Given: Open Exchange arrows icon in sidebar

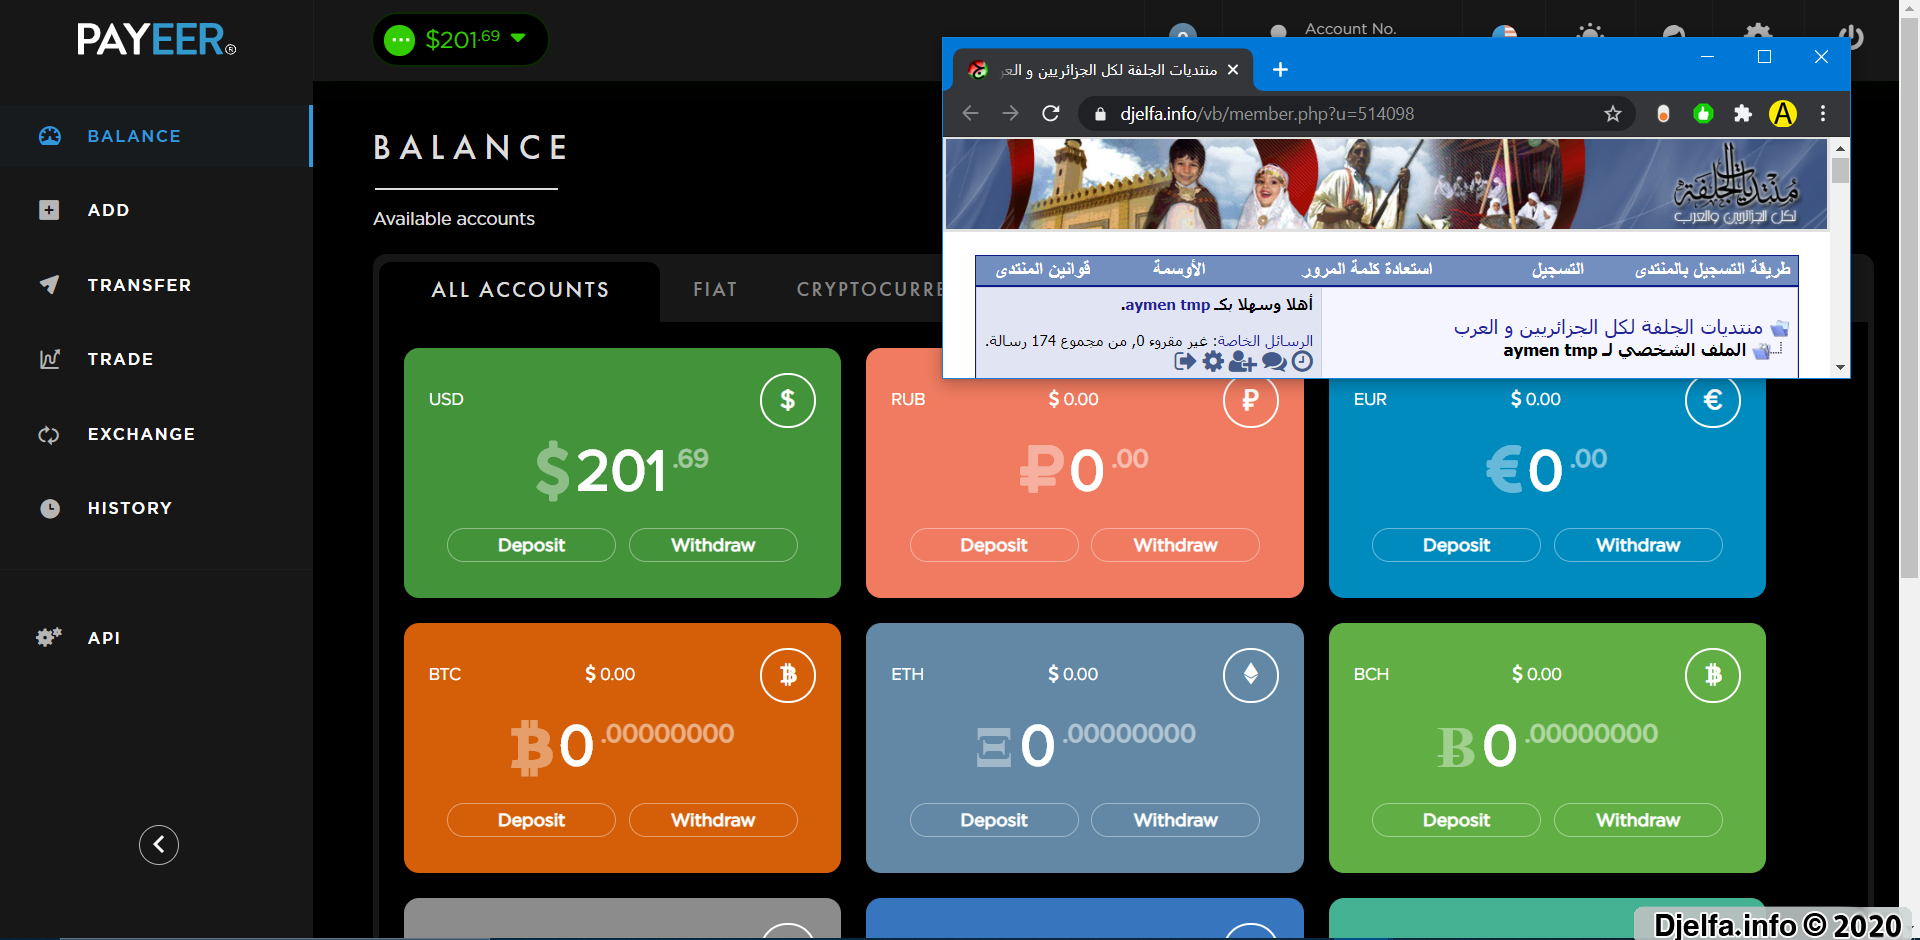Looking at the screenshot, I should pos(49,435).
